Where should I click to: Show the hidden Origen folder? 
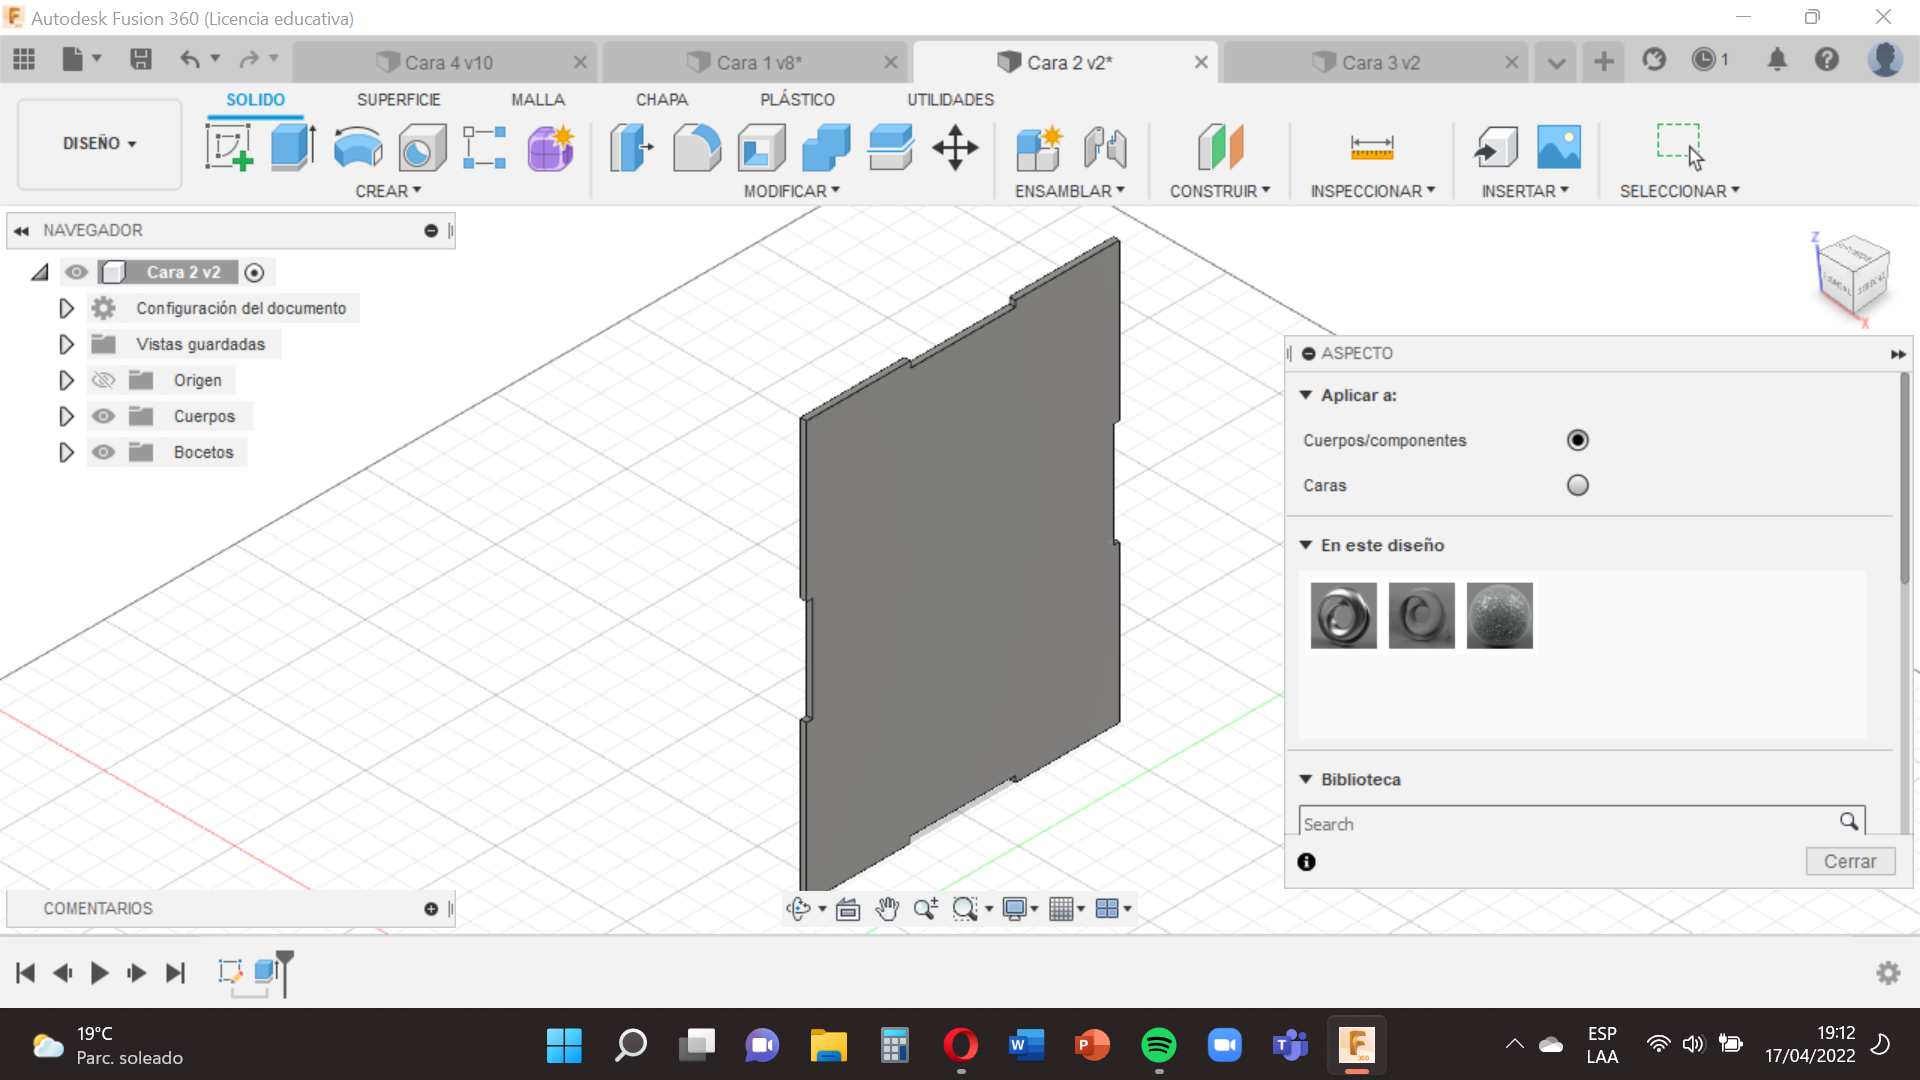(103, 380)
